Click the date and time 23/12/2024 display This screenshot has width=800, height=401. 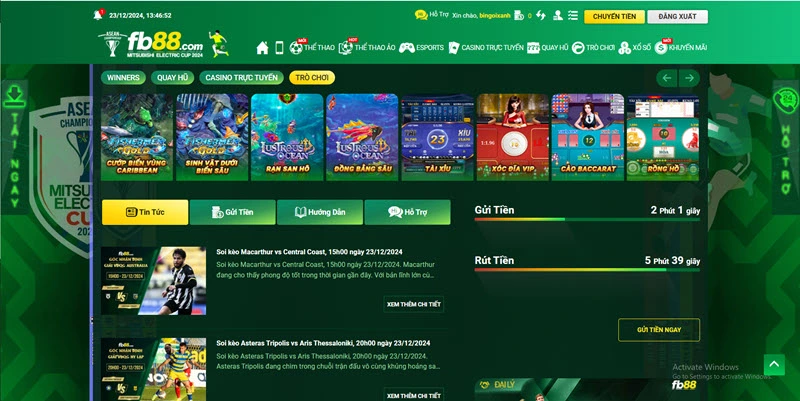click(140, 15)
